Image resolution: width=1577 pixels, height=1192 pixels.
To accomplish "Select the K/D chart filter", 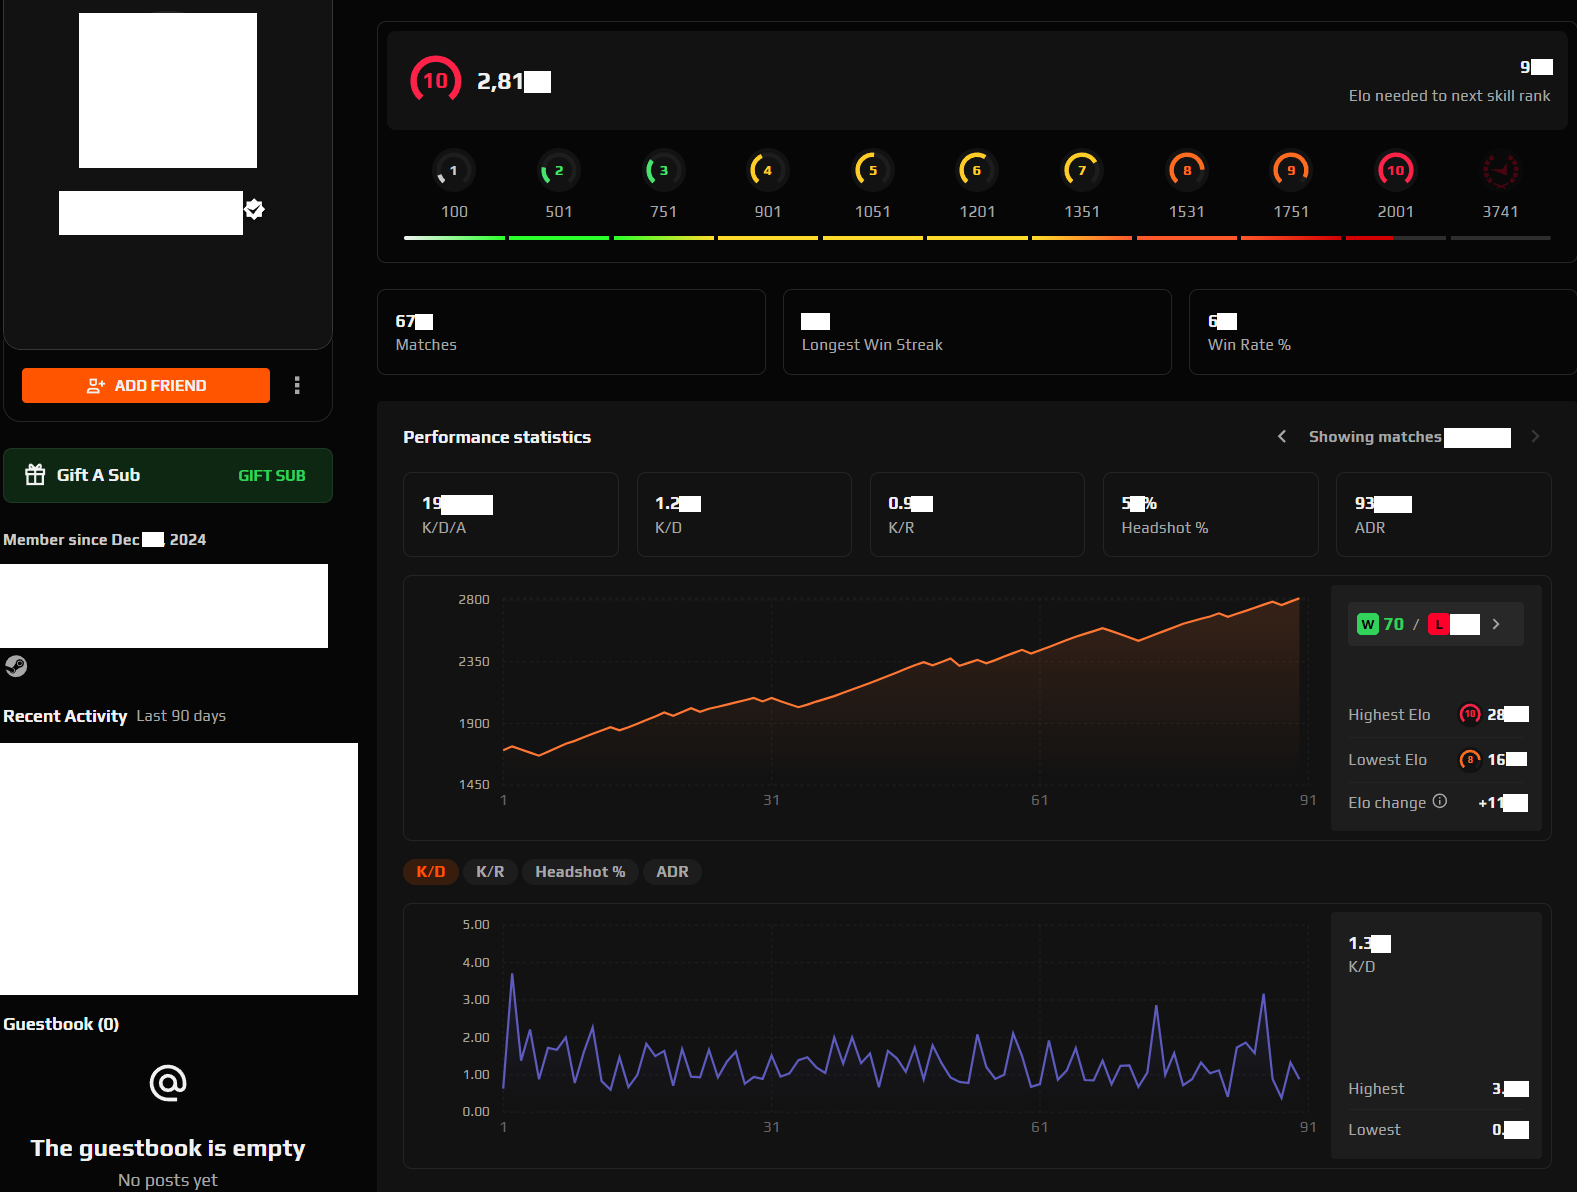I will coord(431,872).
